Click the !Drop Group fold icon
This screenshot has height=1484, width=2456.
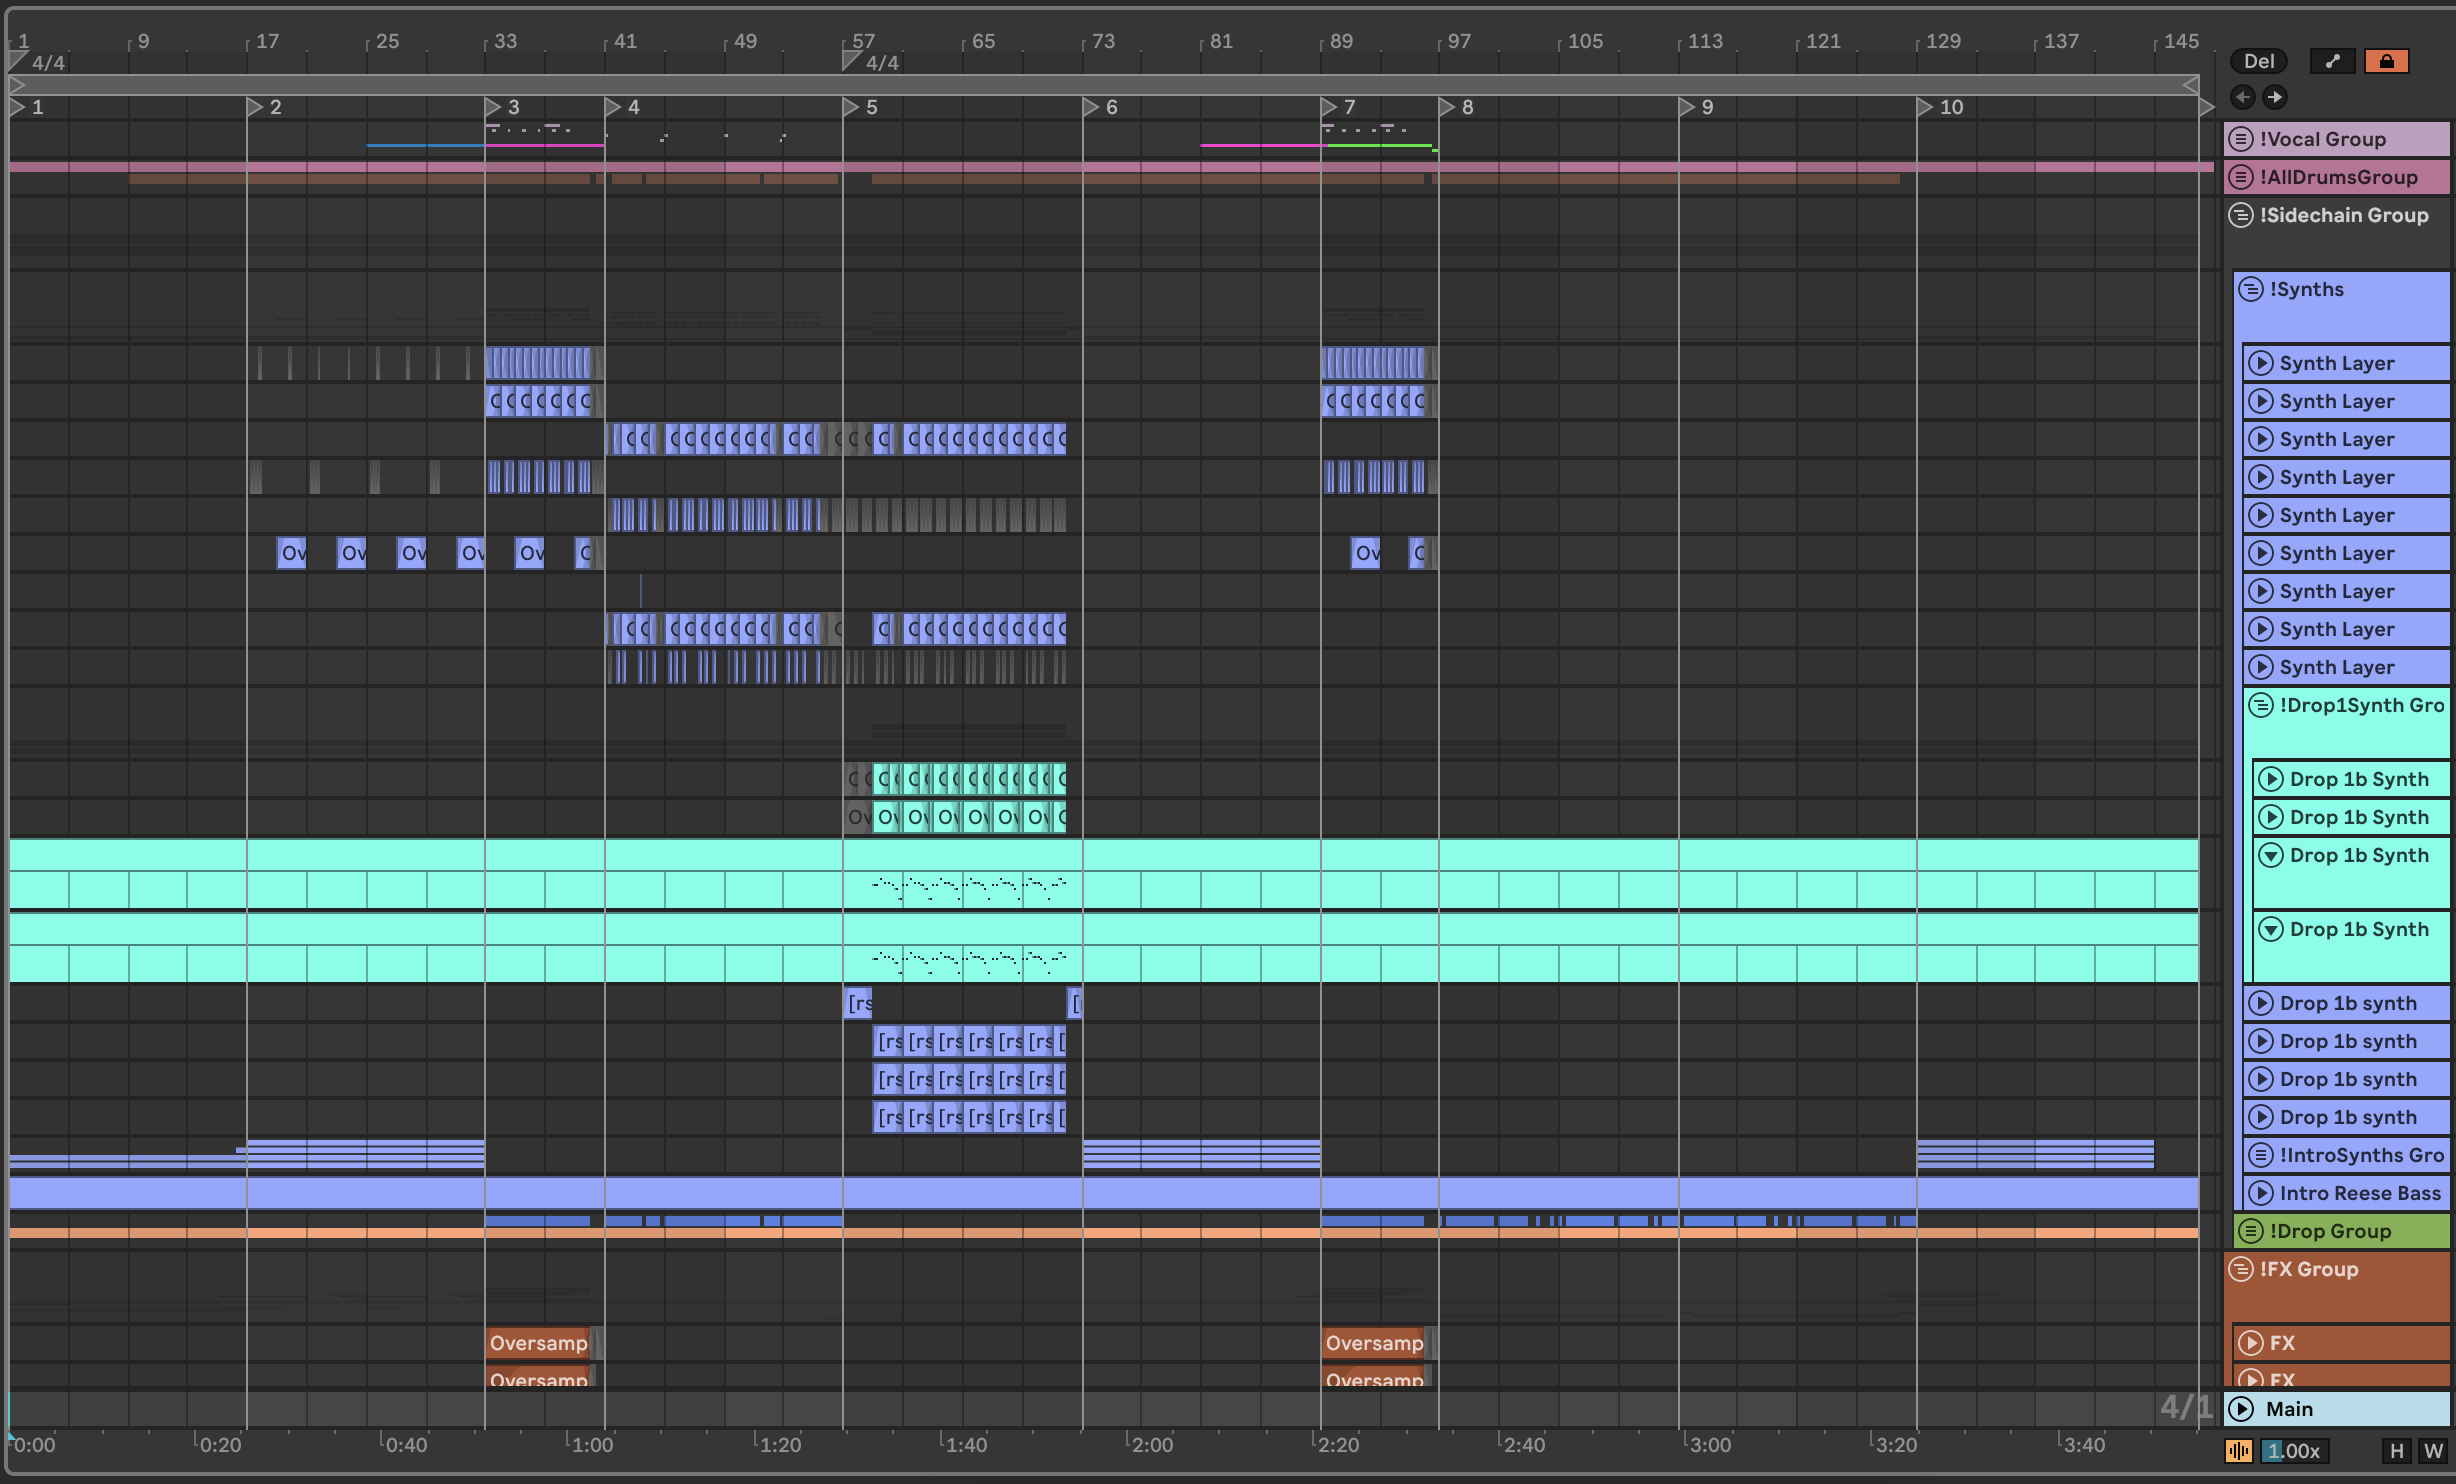[x=2251, y=1231]
